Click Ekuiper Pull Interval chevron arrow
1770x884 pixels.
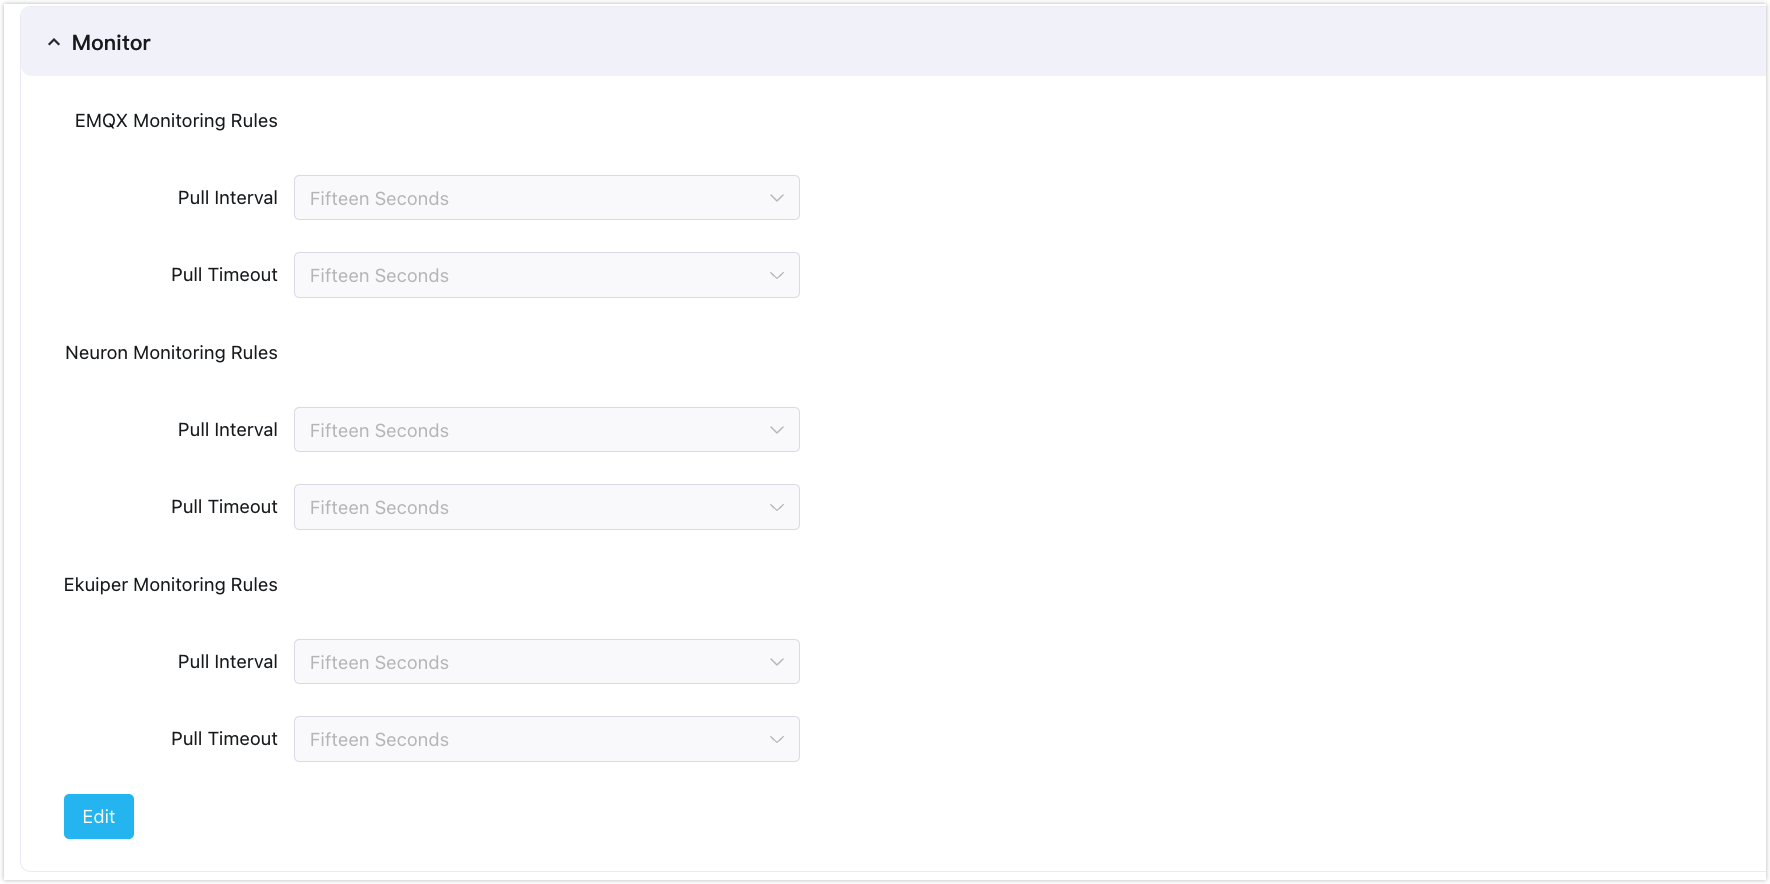[x=777, y=662]
